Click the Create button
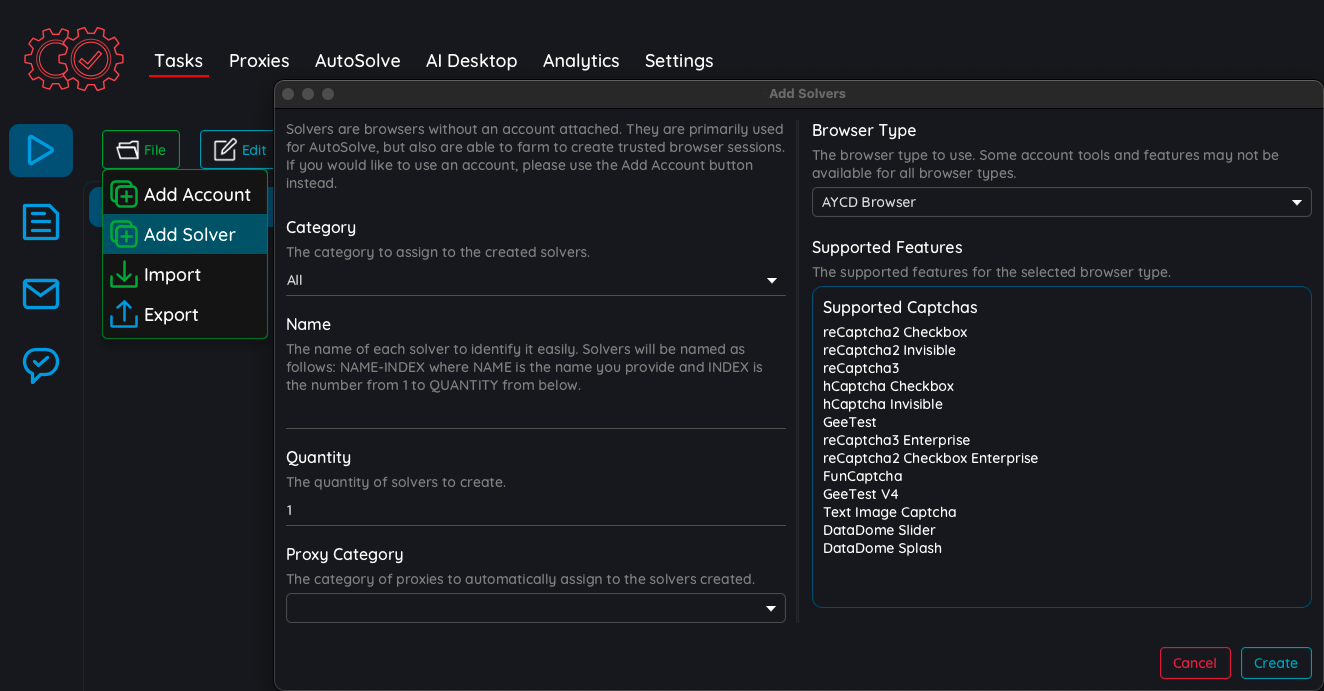Screen dimensions: 1324x691 (x=1275, y=663)
